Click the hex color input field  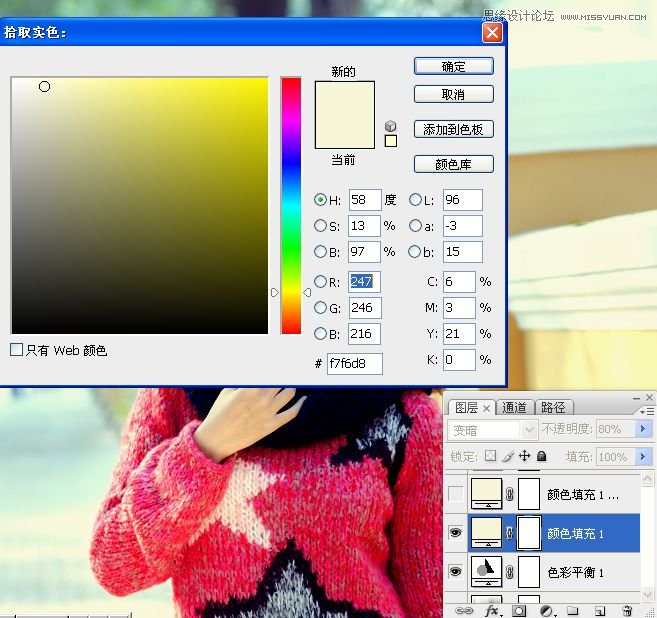coord(354,364)
